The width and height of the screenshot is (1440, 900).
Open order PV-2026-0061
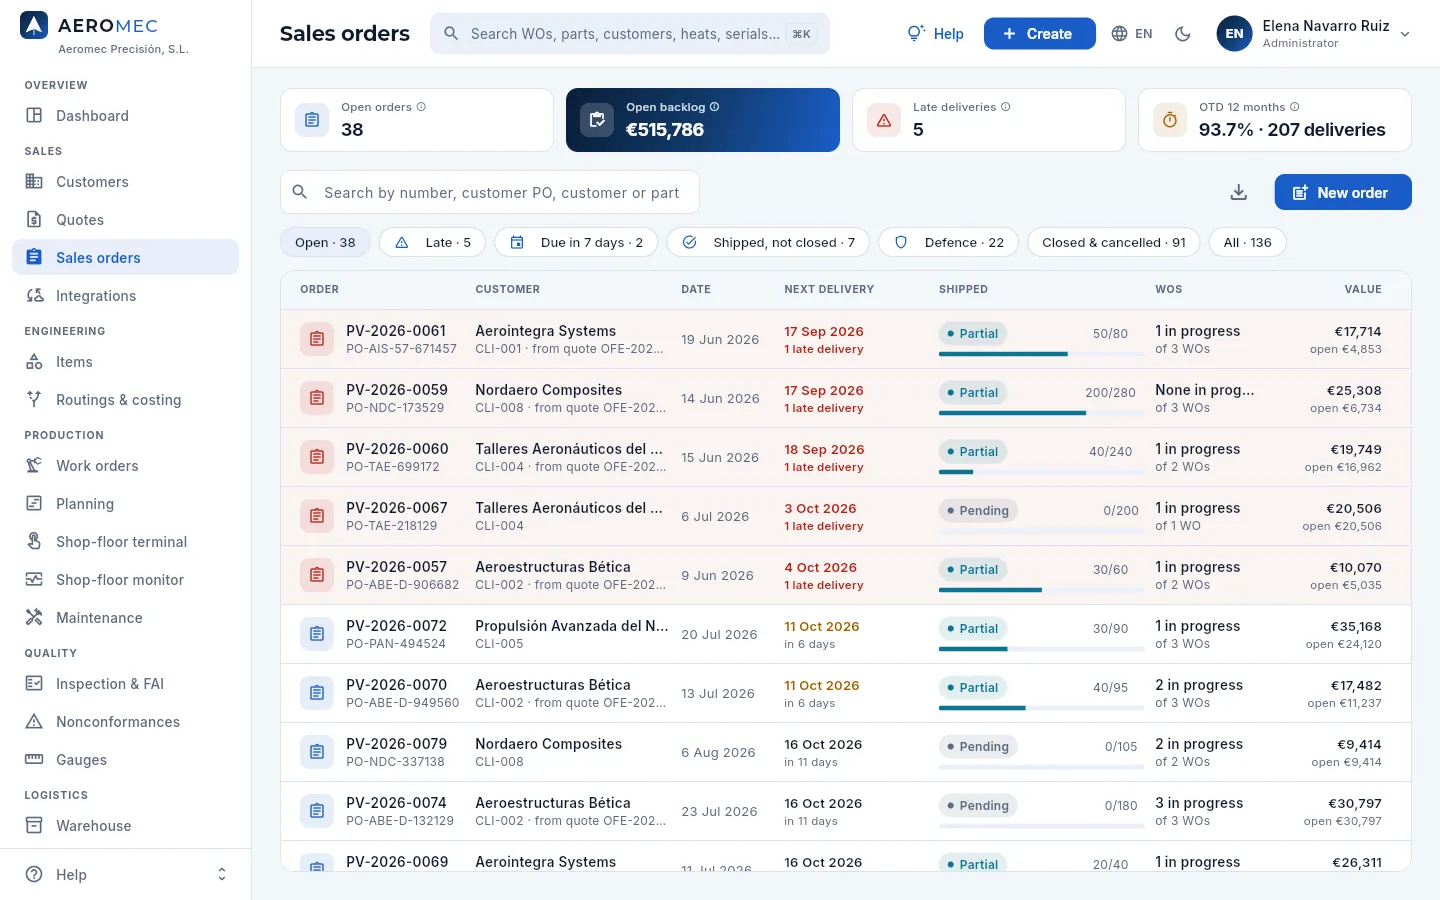846,340
